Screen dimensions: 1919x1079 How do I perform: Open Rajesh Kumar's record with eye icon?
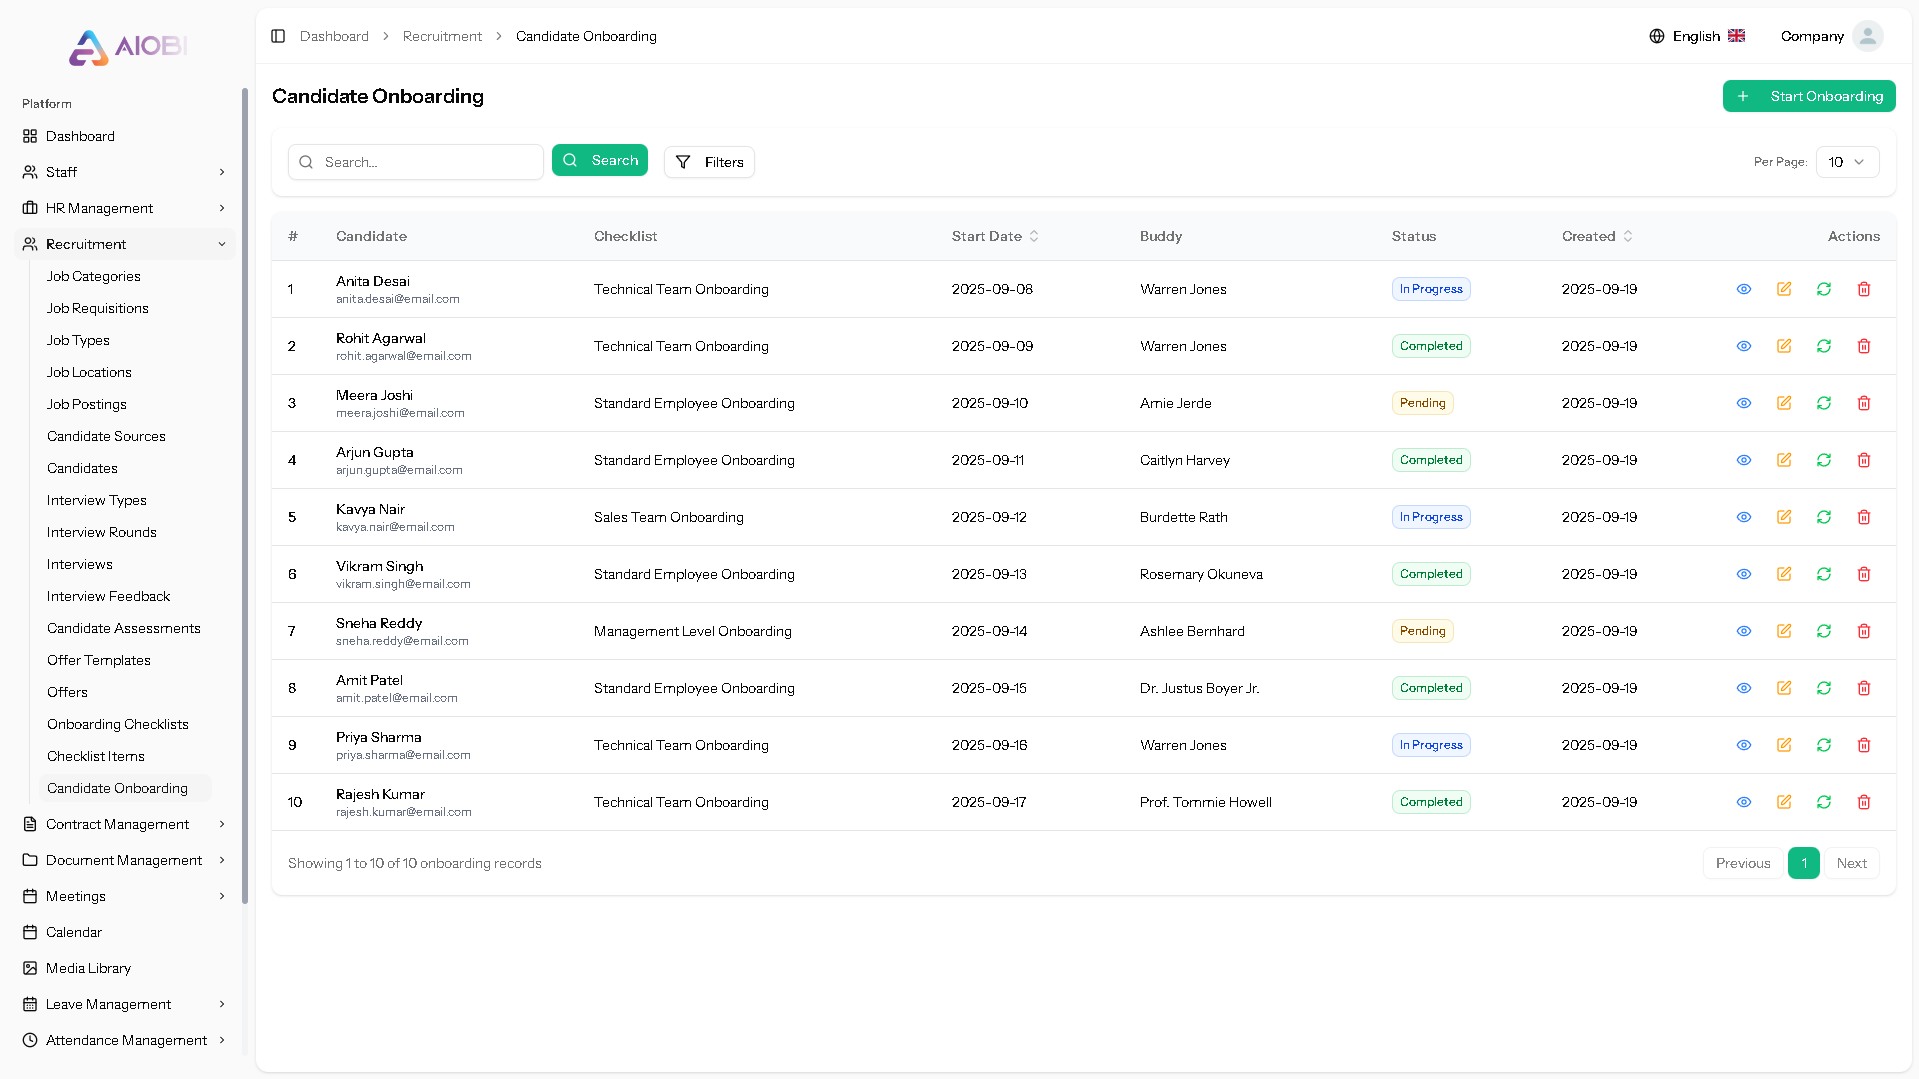[1744, 802]
